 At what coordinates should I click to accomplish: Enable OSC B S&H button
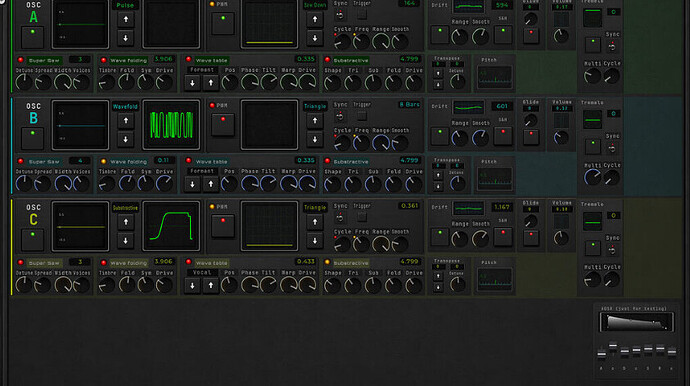503,136
